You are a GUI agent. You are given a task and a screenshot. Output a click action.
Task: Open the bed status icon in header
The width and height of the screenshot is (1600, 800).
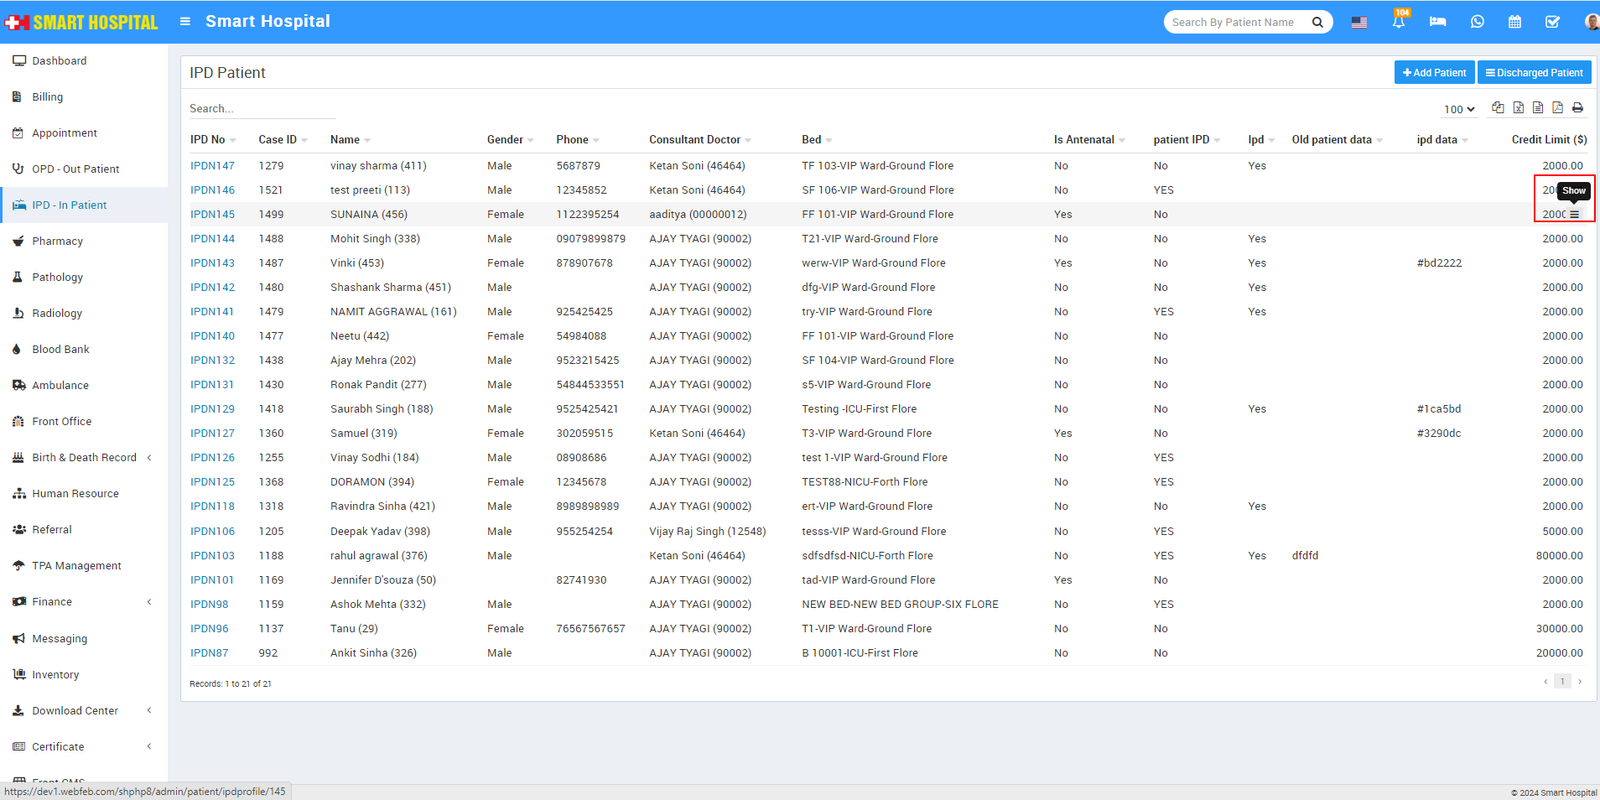[1437, 22]
